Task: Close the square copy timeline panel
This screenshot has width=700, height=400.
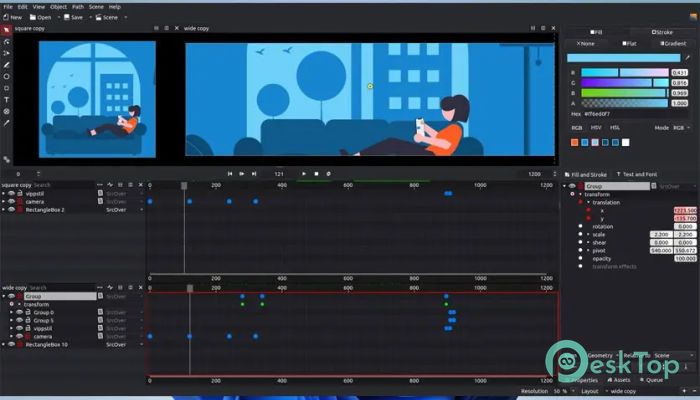Action: pos(141,185)
